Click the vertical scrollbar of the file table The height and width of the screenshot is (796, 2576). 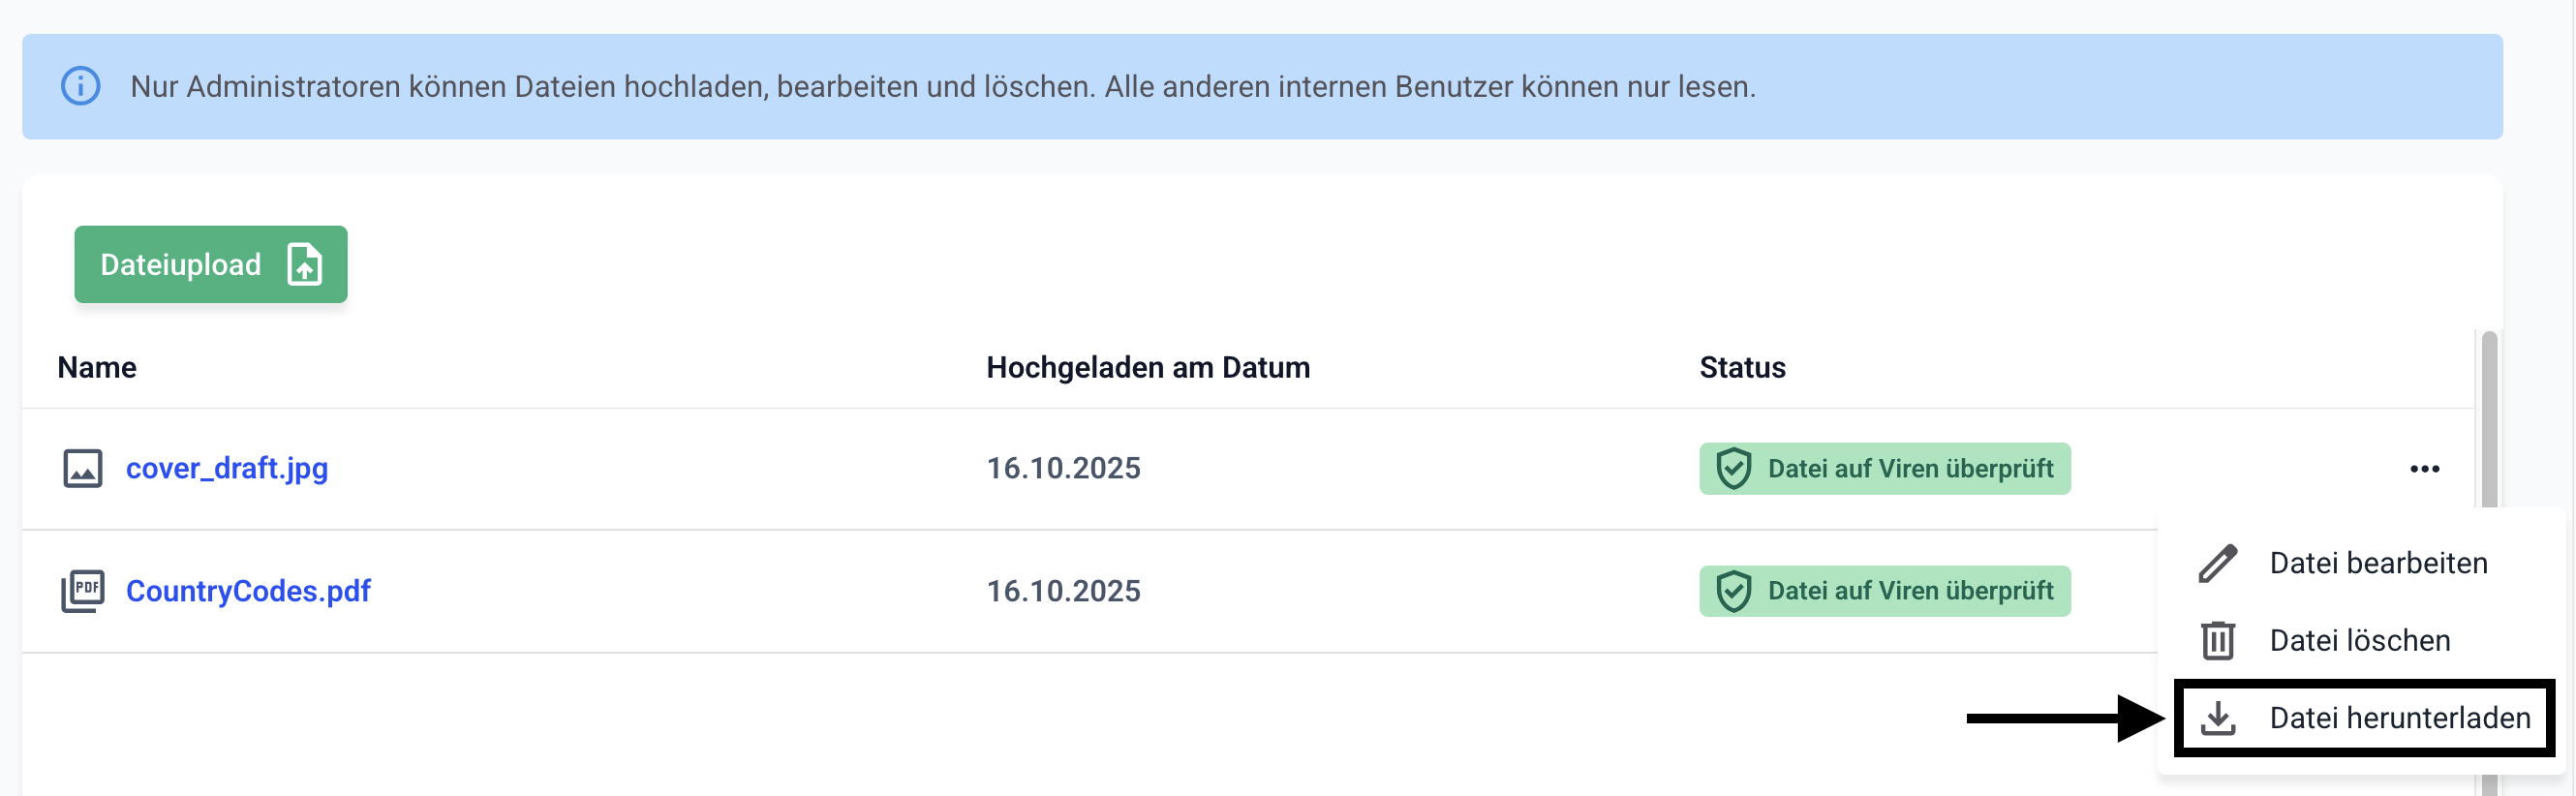coord(2489,420)
